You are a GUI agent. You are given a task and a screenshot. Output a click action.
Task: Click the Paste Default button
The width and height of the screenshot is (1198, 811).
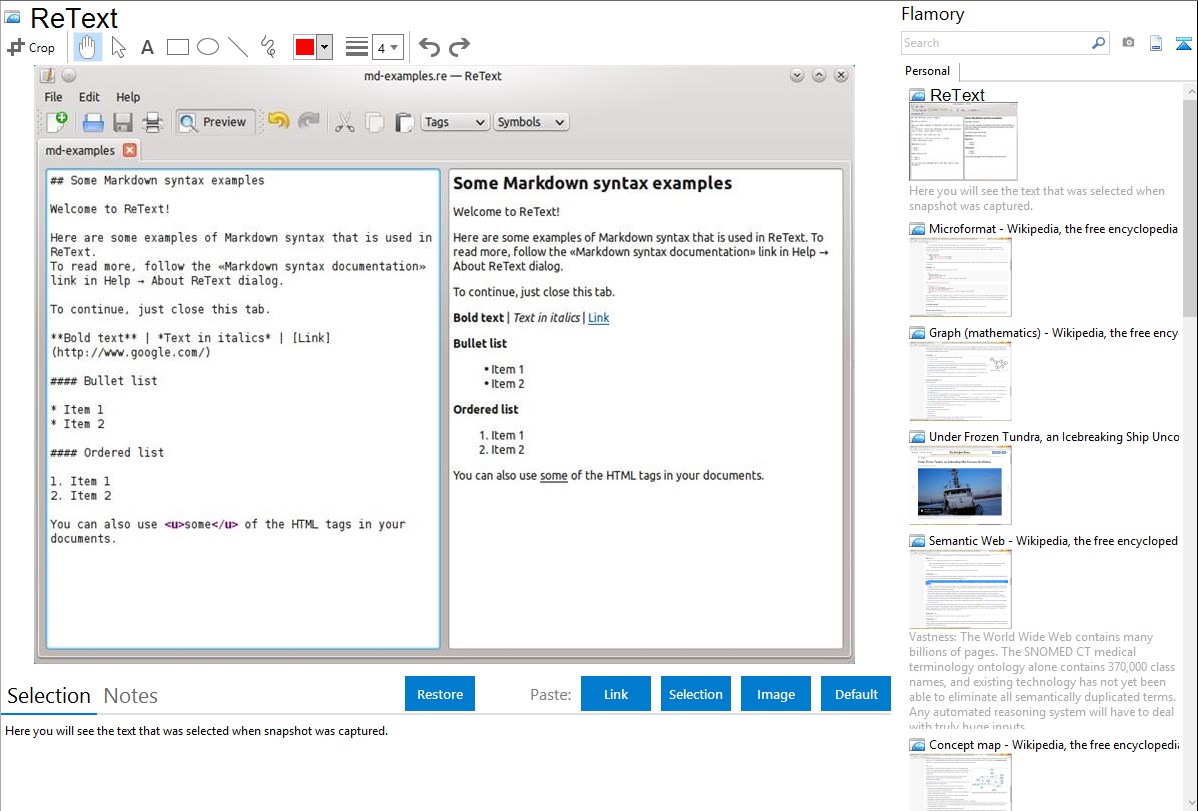856,694
